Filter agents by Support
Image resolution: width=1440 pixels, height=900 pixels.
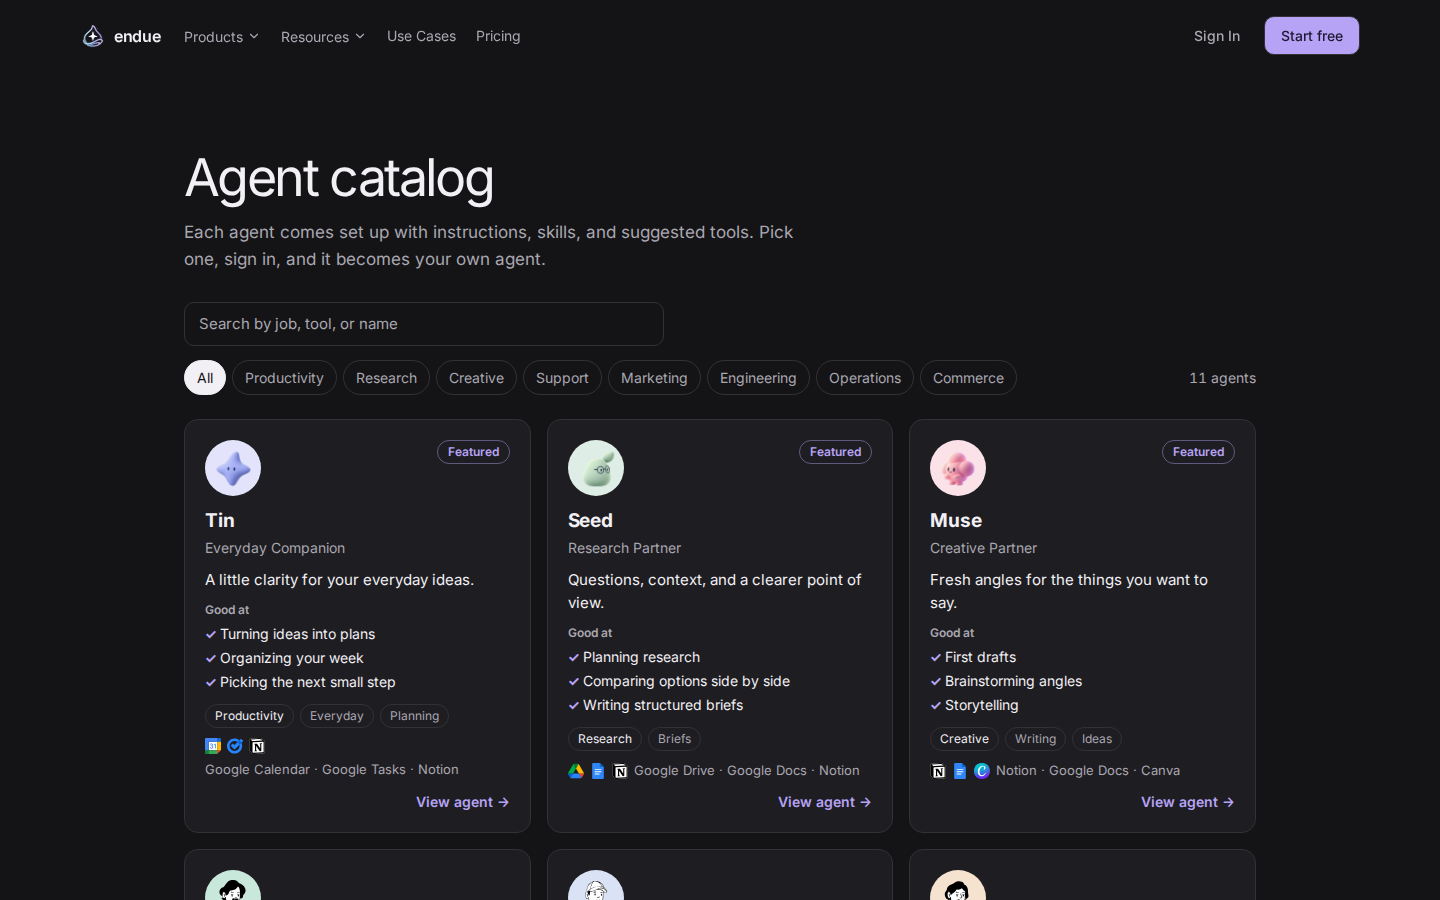tap(562, 378)
